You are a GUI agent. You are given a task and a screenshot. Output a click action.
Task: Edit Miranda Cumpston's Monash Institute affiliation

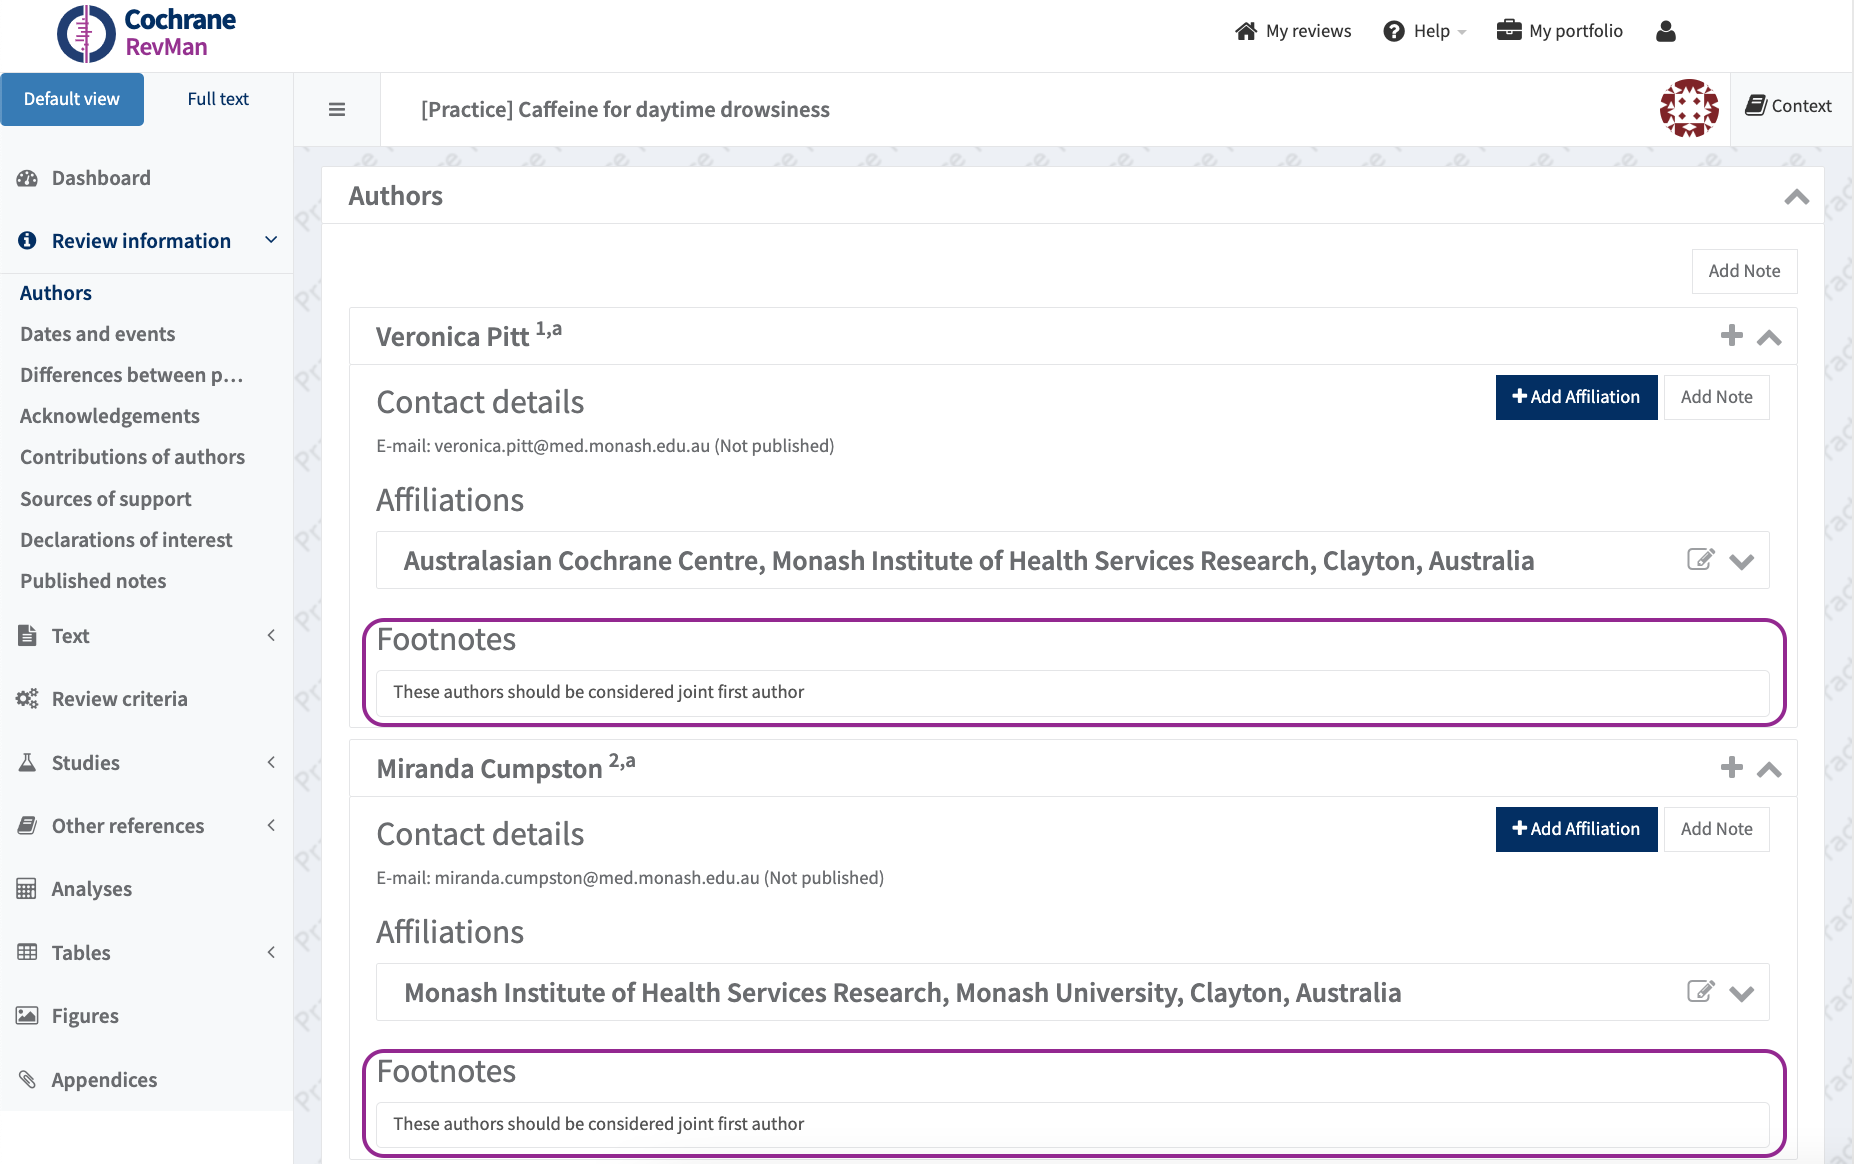coord(1700,992)
